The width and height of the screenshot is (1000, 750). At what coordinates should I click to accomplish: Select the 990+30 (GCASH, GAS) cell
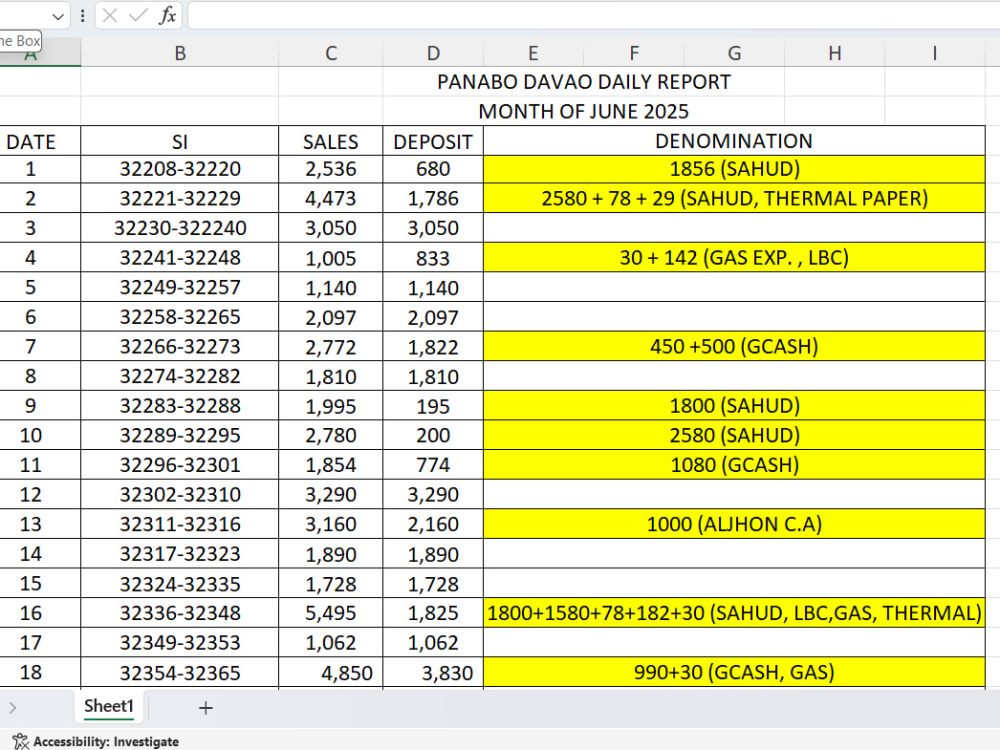point(734,672)
